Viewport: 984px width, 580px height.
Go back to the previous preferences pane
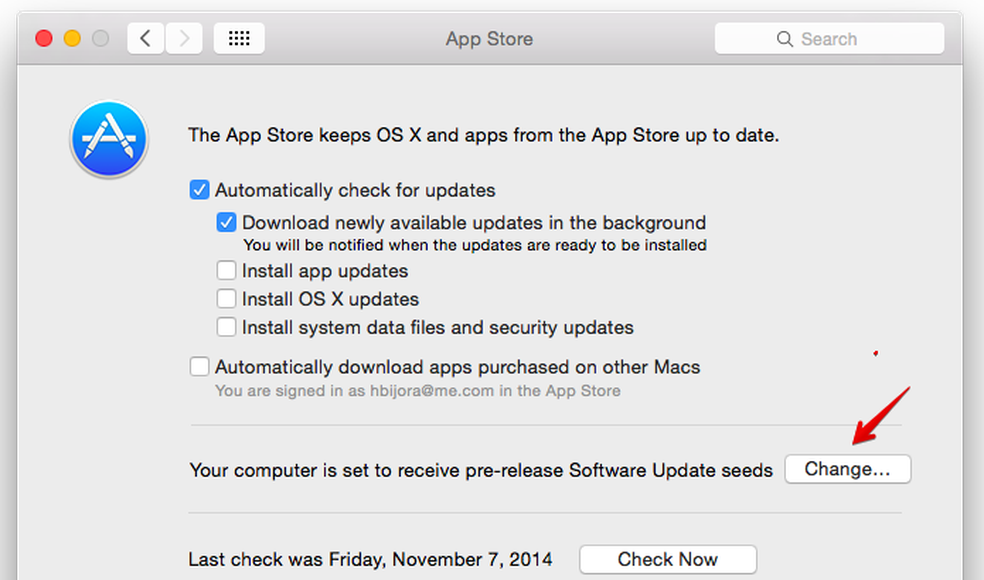coord(146,39)
